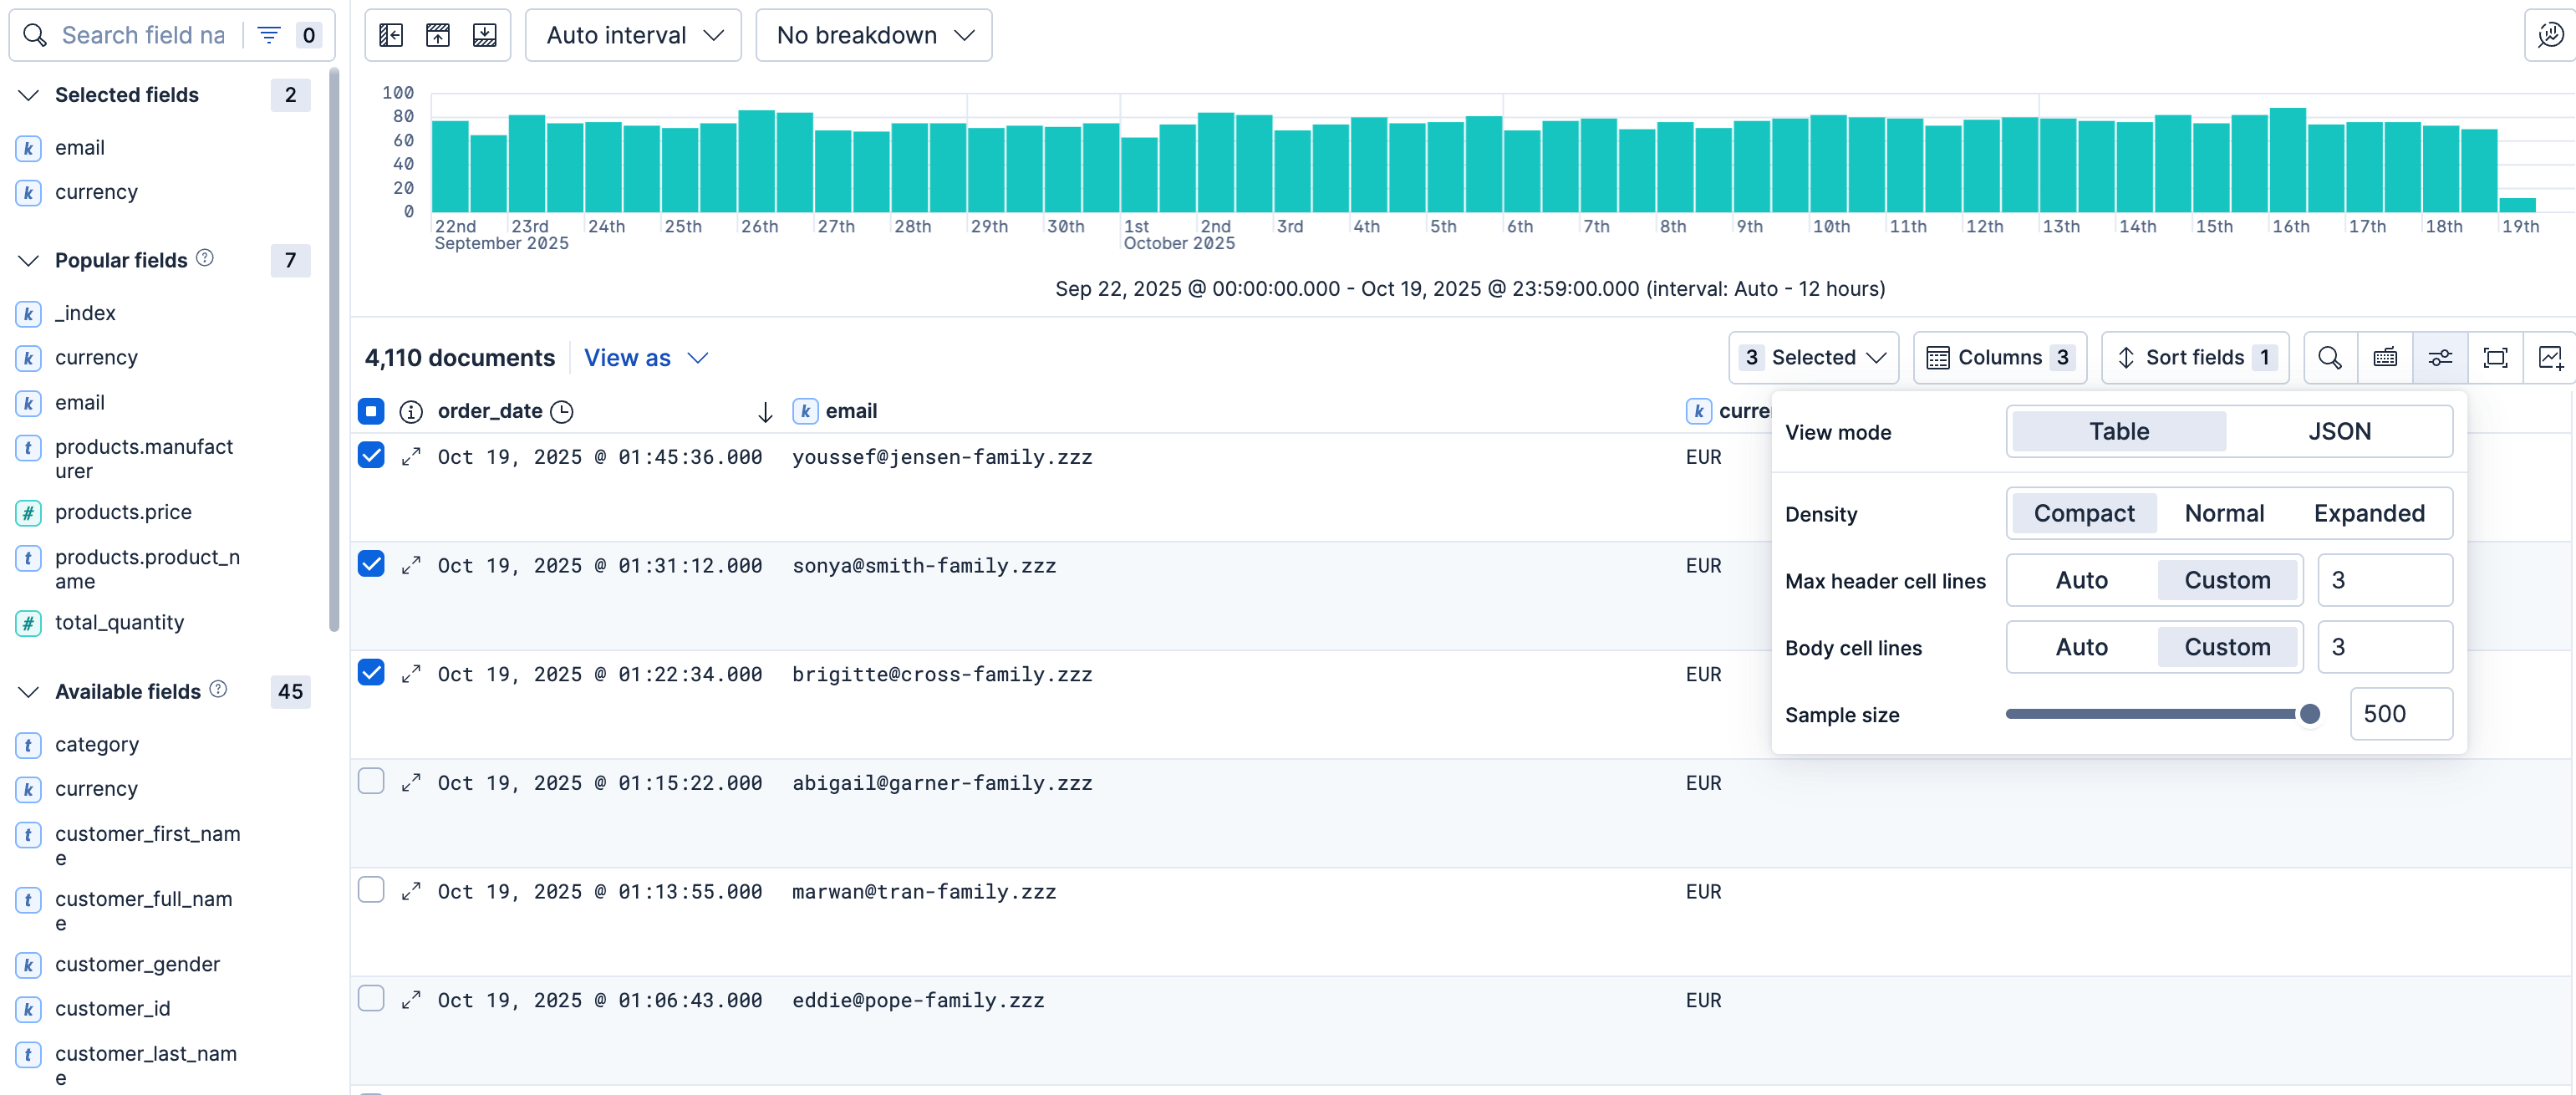Toggle the select-all header checkbox
Image resolution: width=2576 pixels, height=1095 pixels.
pyautogui.click(x=371, y=411)
